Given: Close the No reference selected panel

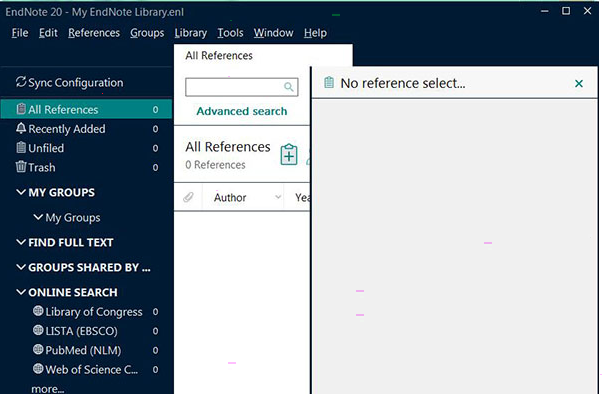Looking at the screenshot, I should click(579, 83).
